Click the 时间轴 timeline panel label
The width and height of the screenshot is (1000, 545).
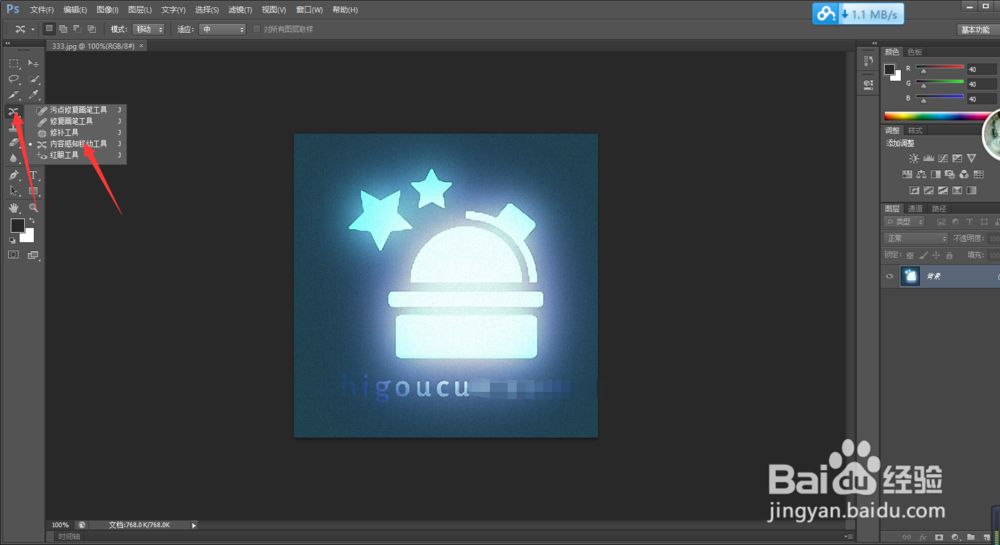tap(69, 537)
